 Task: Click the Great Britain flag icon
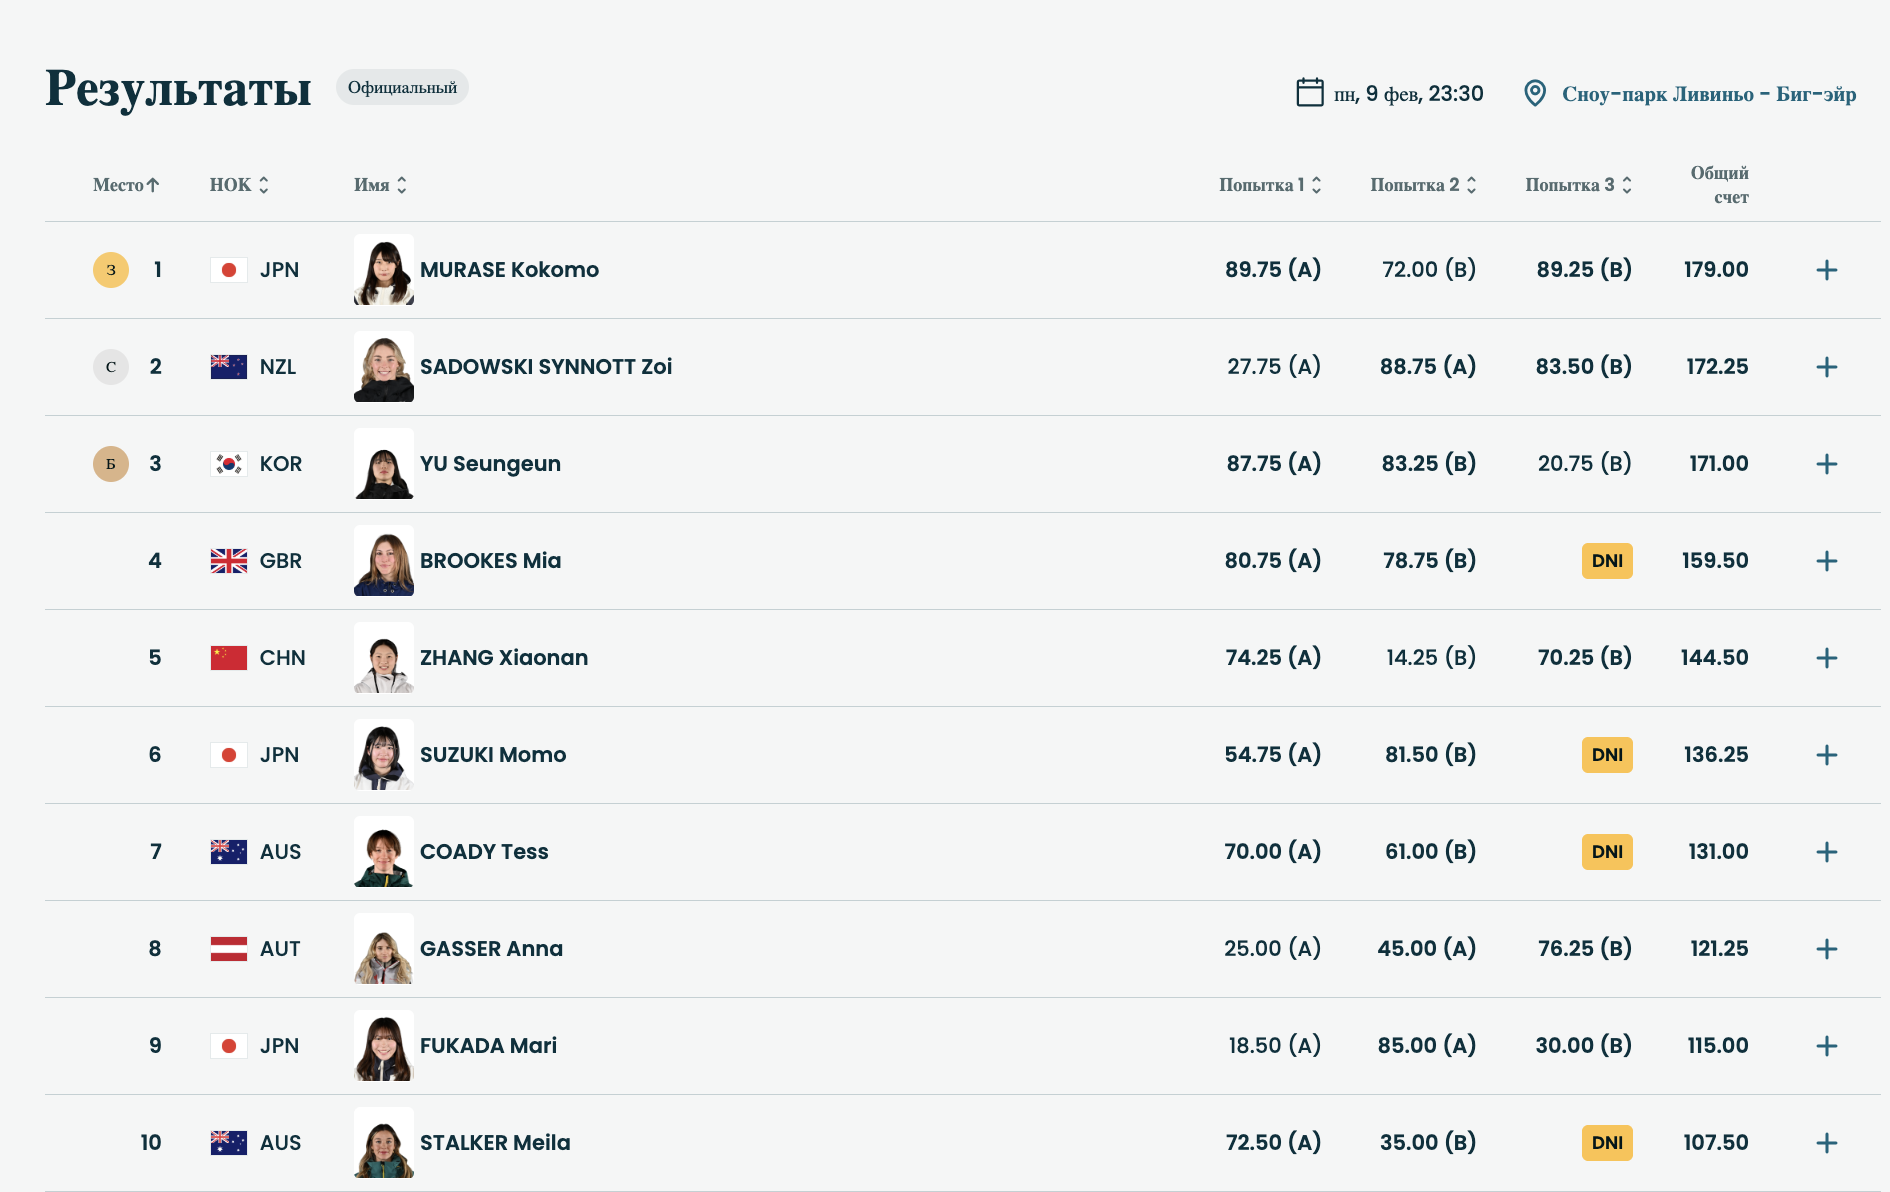pyautogui.click(x=229, y=561)
